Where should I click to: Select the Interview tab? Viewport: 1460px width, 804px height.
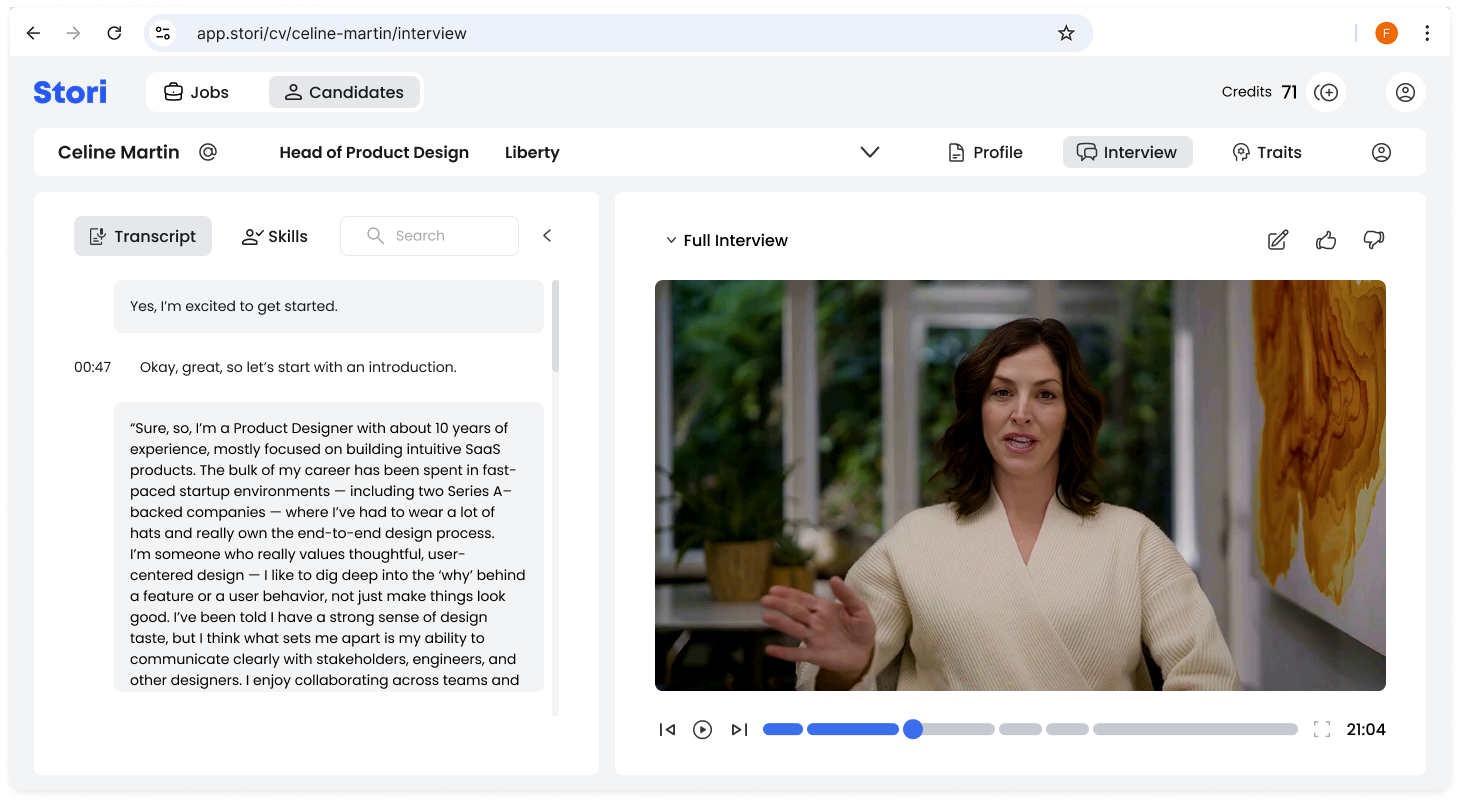(x=1127, y=152)
